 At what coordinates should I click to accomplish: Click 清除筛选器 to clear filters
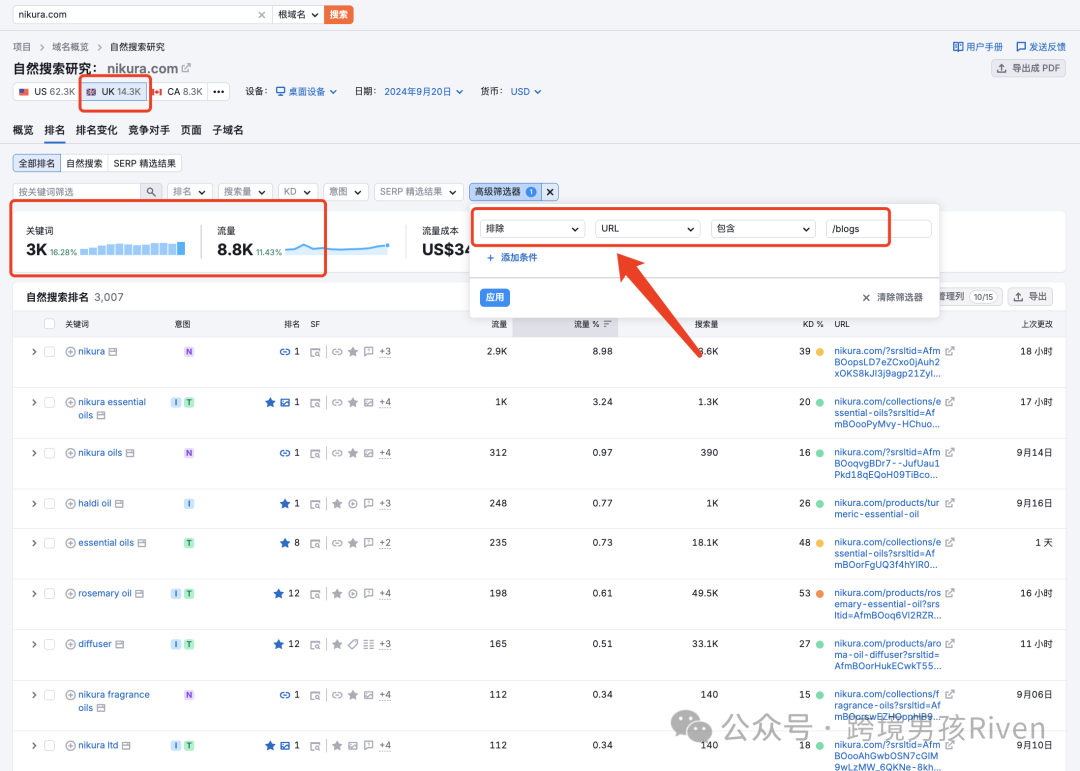click(x=892, y=298)
